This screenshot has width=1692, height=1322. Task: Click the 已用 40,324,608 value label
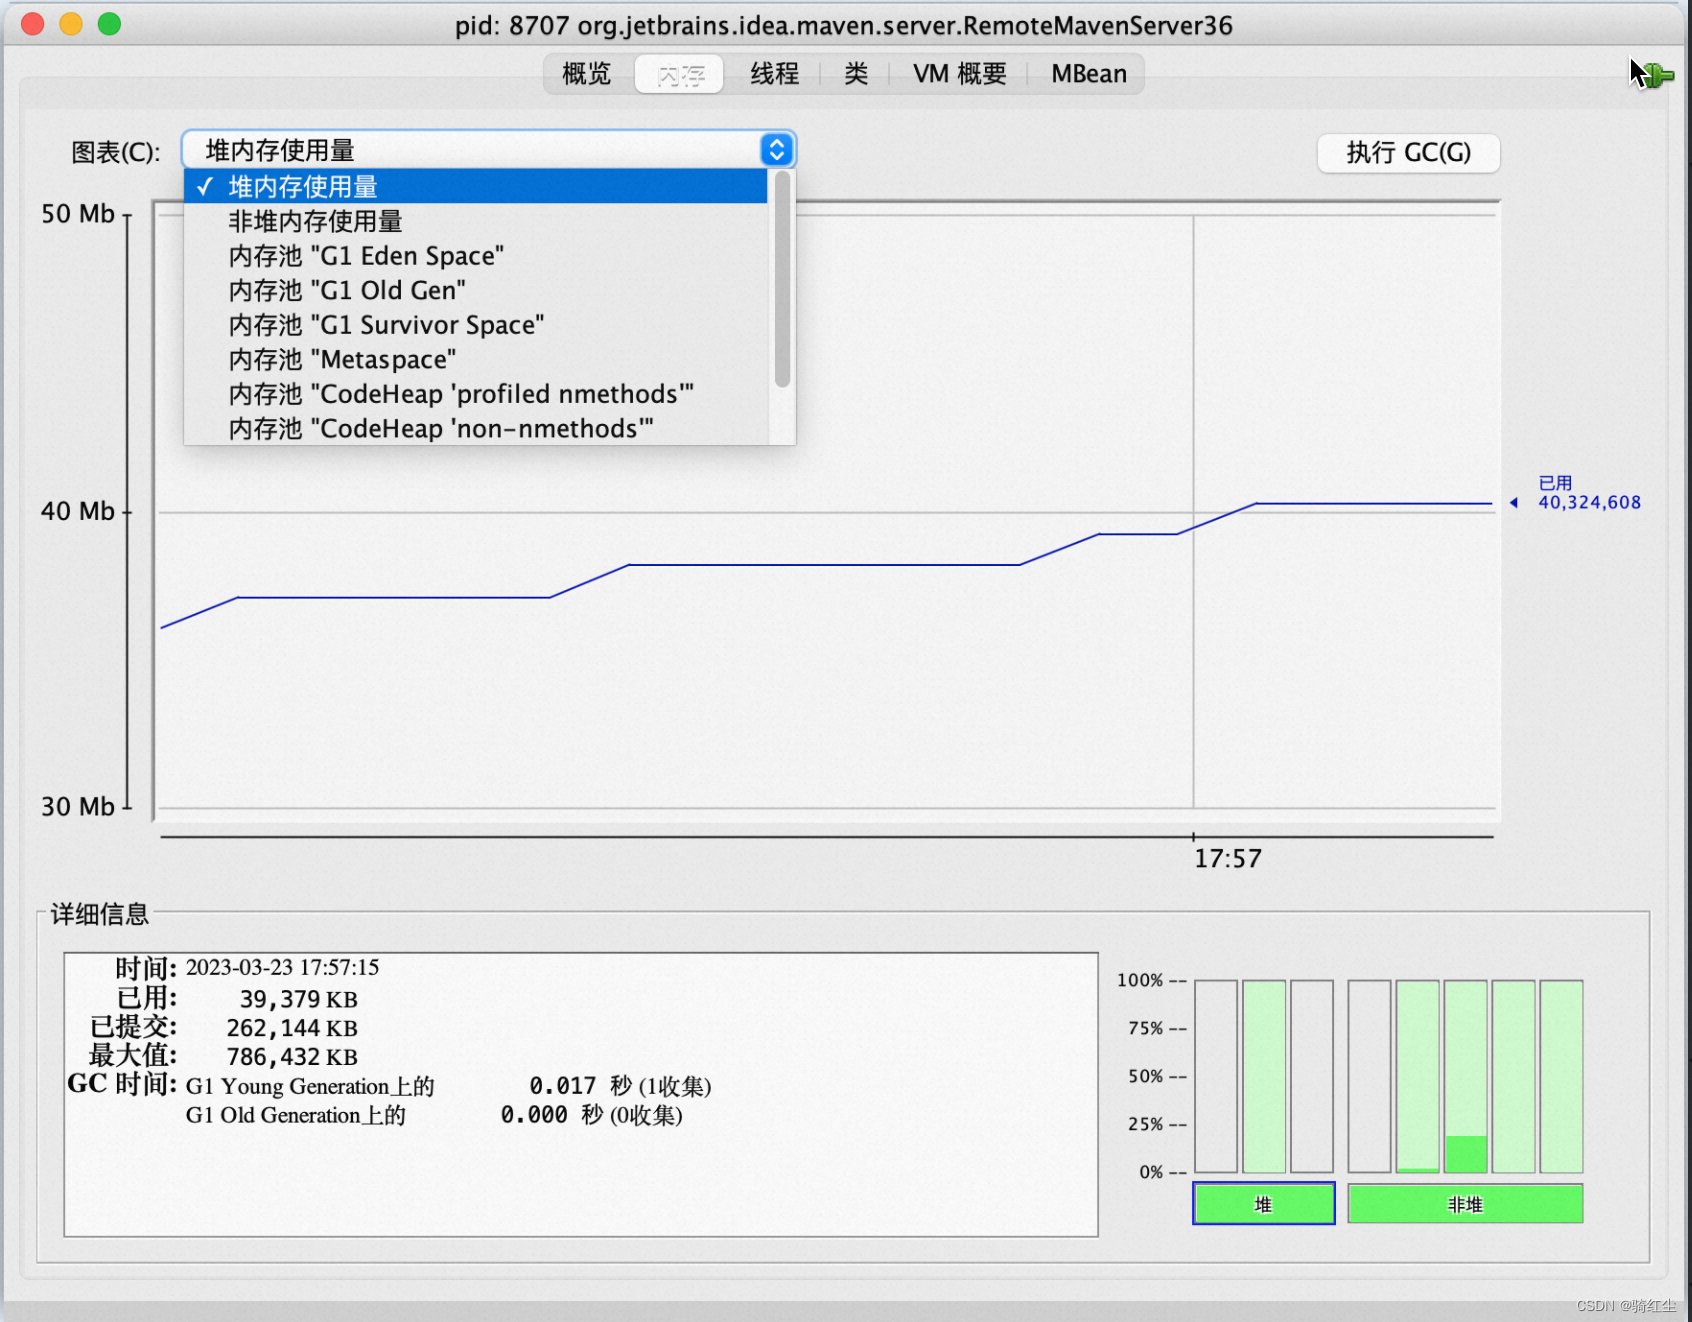[1589, 493]
